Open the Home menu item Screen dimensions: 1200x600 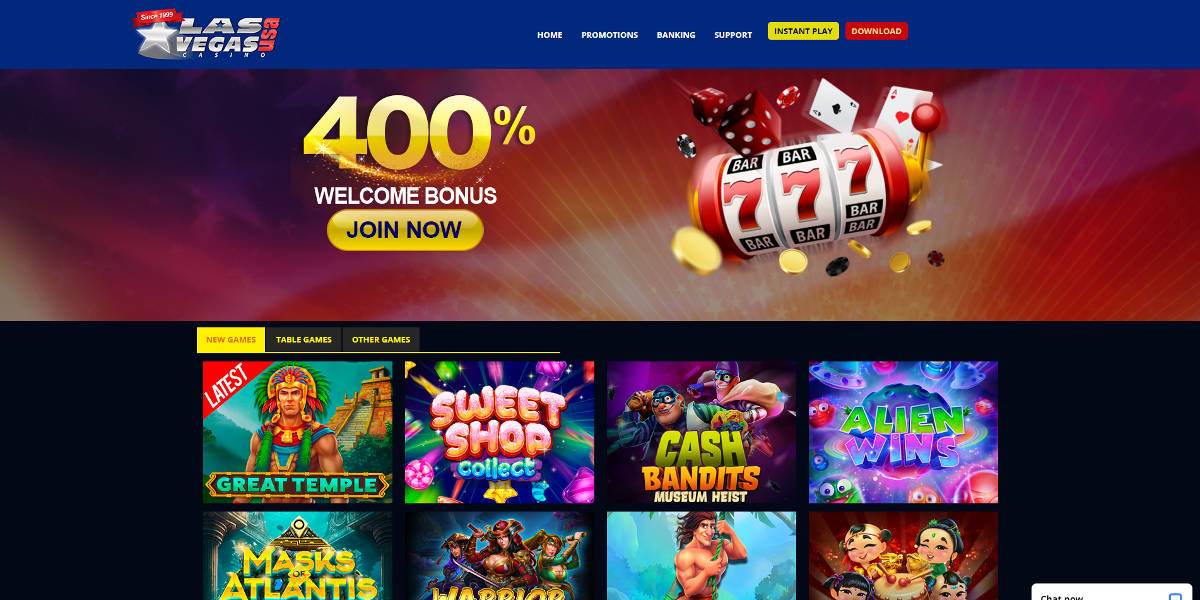[549, 35]
